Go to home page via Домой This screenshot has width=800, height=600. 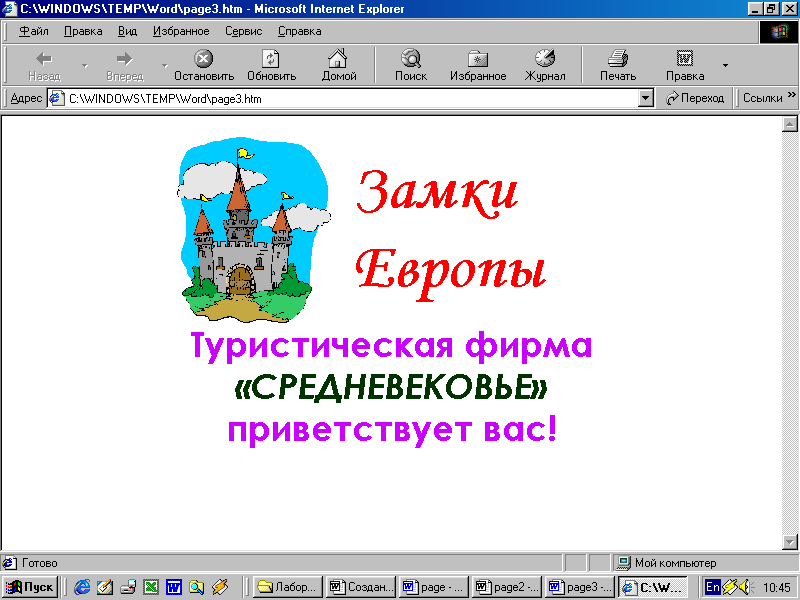(338, 65)
